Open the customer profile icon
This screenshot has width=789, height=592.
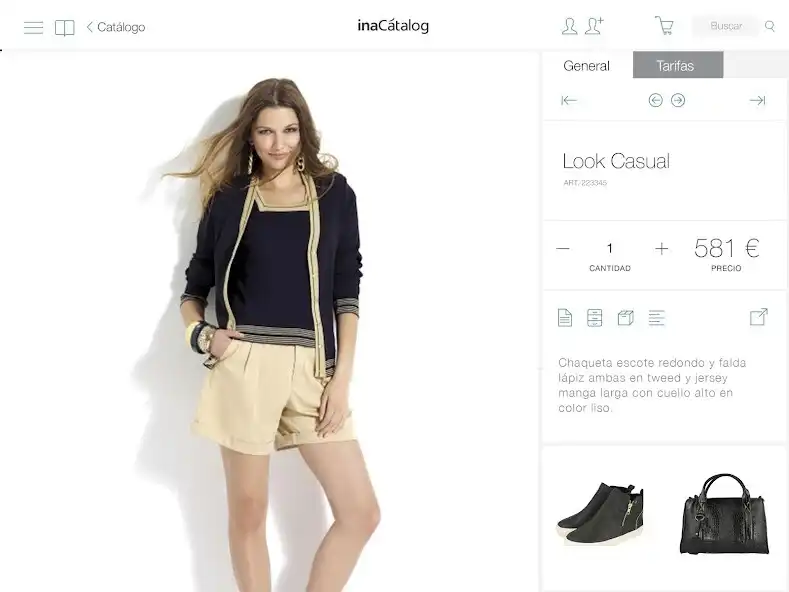569,26
